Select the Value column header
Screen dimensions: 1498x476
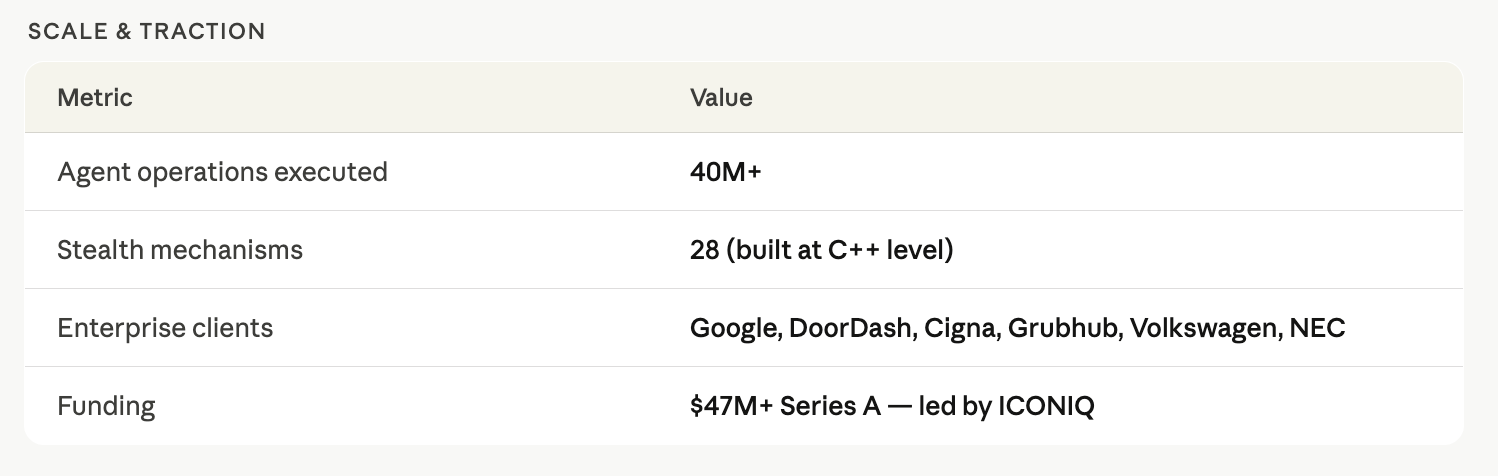(721, 97)
